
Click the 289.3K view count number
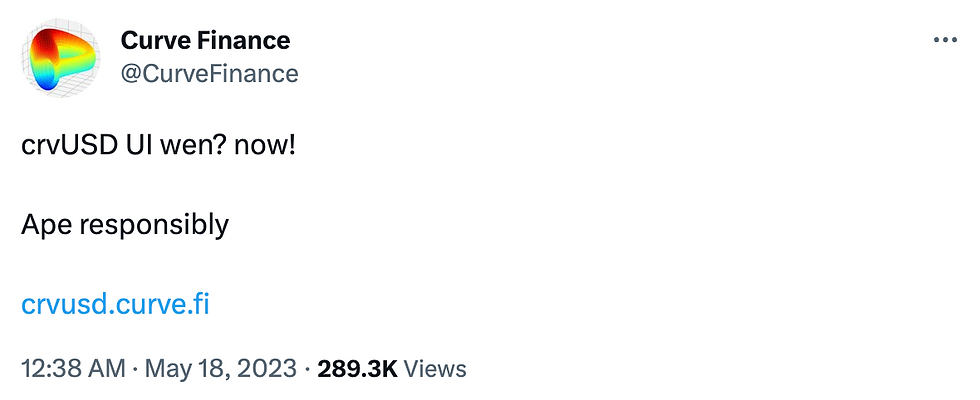point(357,369)
